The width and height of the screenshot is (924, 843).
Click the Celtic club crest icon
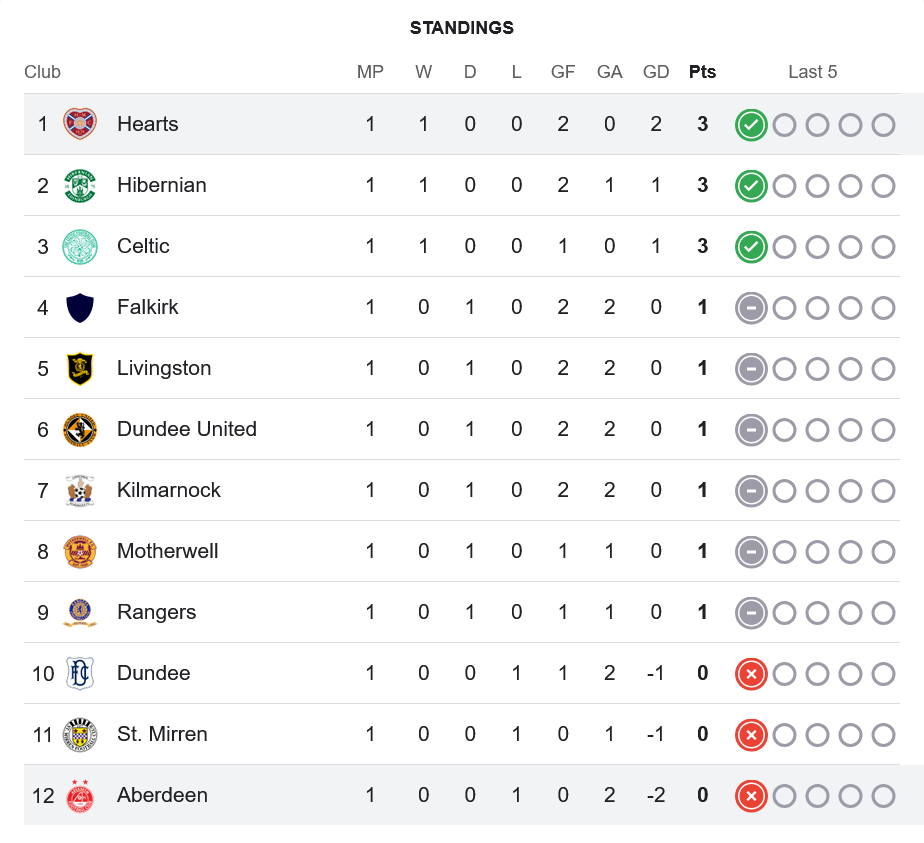coord(80,247)
